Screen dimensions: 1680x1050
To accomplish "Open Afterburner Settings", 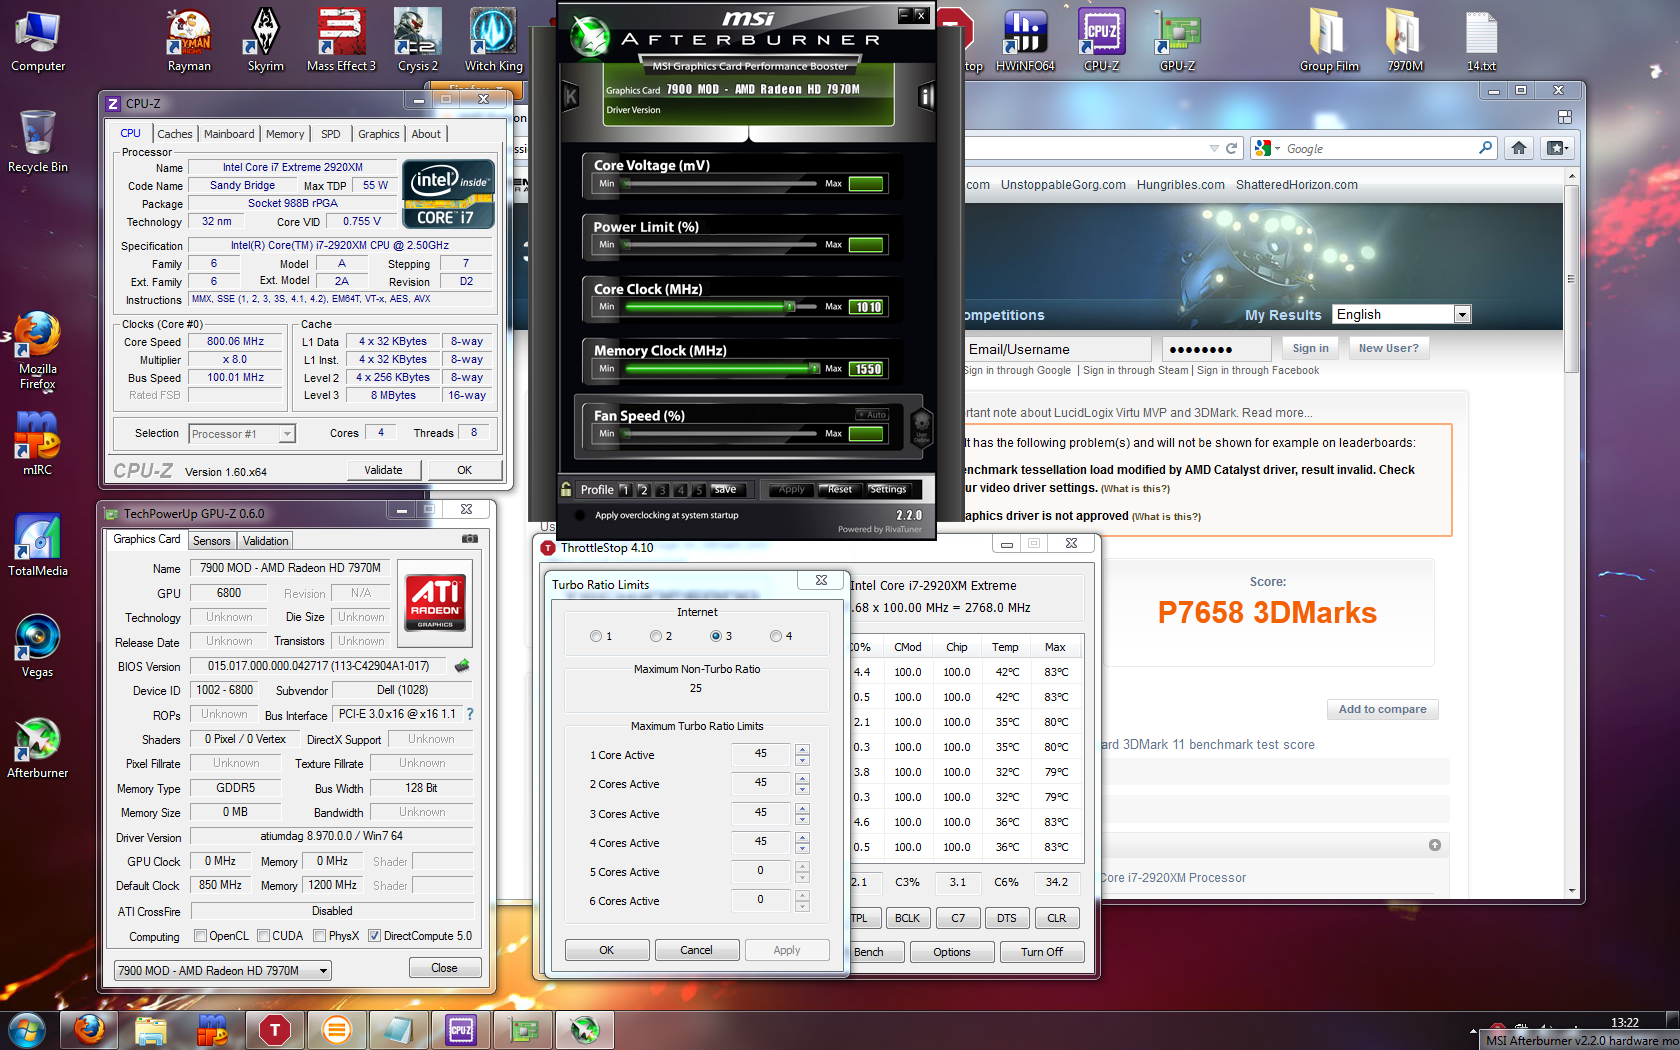I will 888,489.
